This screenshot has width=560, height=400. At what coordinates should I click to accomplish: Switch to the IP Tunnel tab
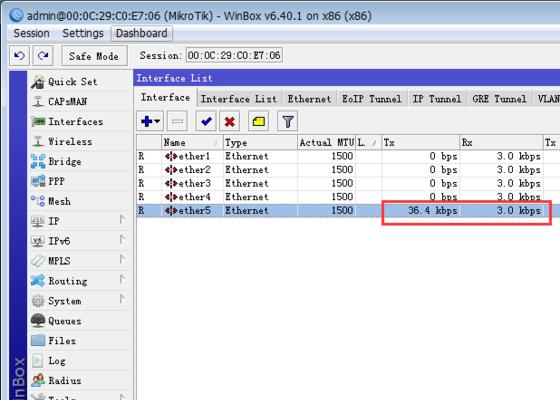[x=437, y=99]
